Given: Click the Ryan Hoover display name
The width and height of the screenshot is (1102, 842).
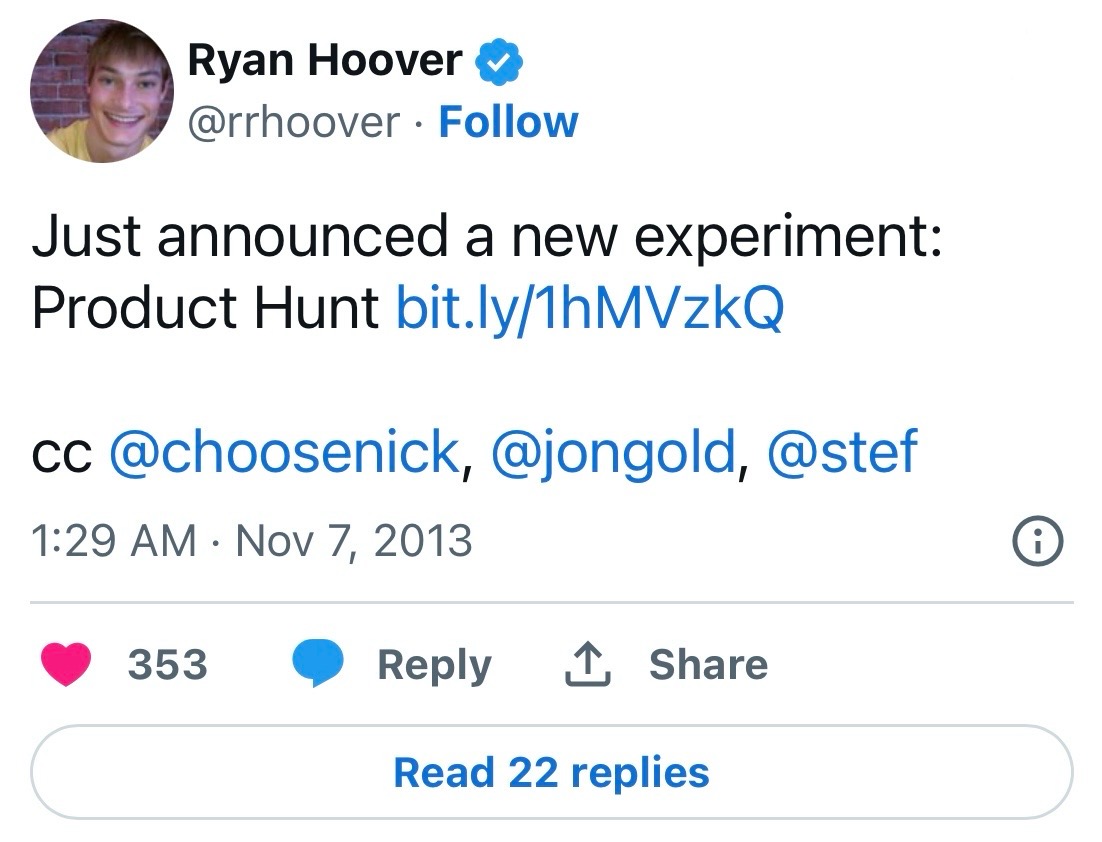Looking at the screenshot, I should pos(324,62).
